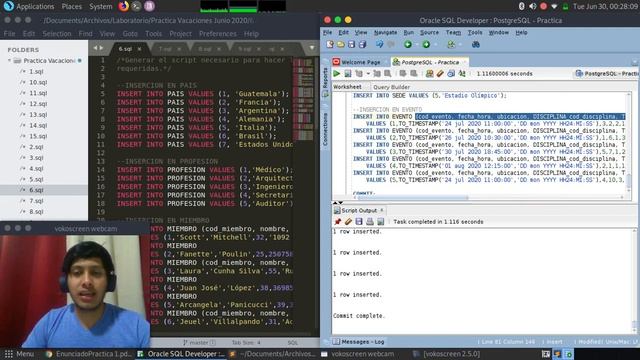
Task: Click the volume icon in system tray
Action: tap(533, 7)
